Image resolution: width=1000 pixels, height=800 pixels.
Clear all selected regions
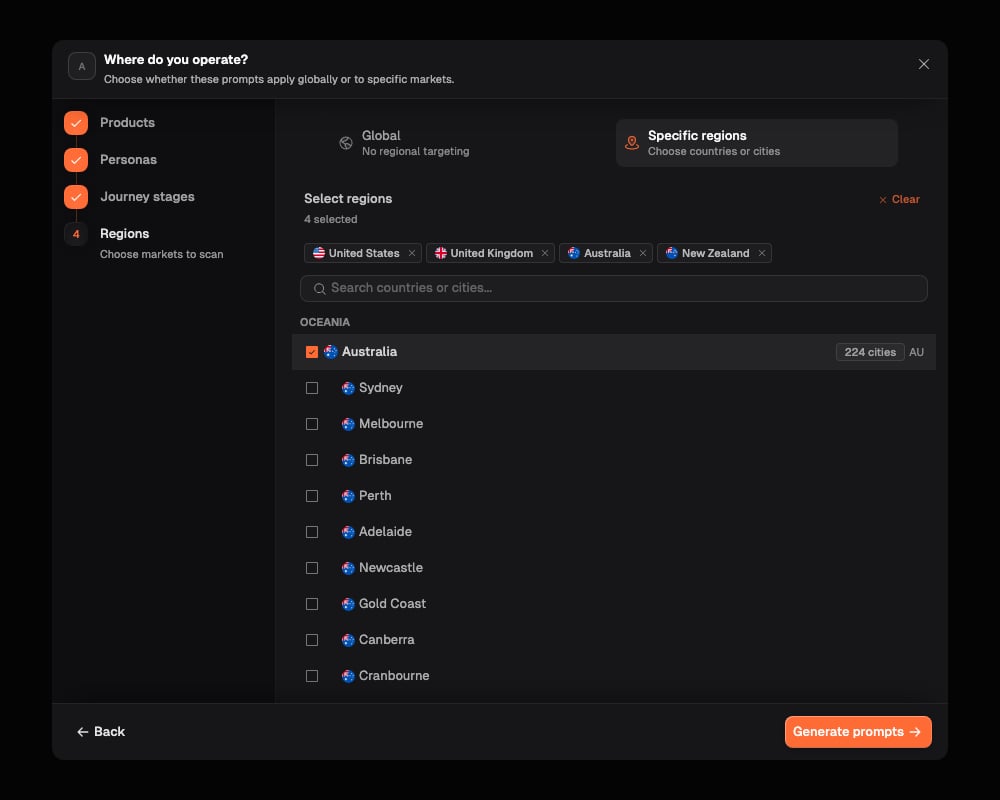pyautogui.click(x=899, y=200)
